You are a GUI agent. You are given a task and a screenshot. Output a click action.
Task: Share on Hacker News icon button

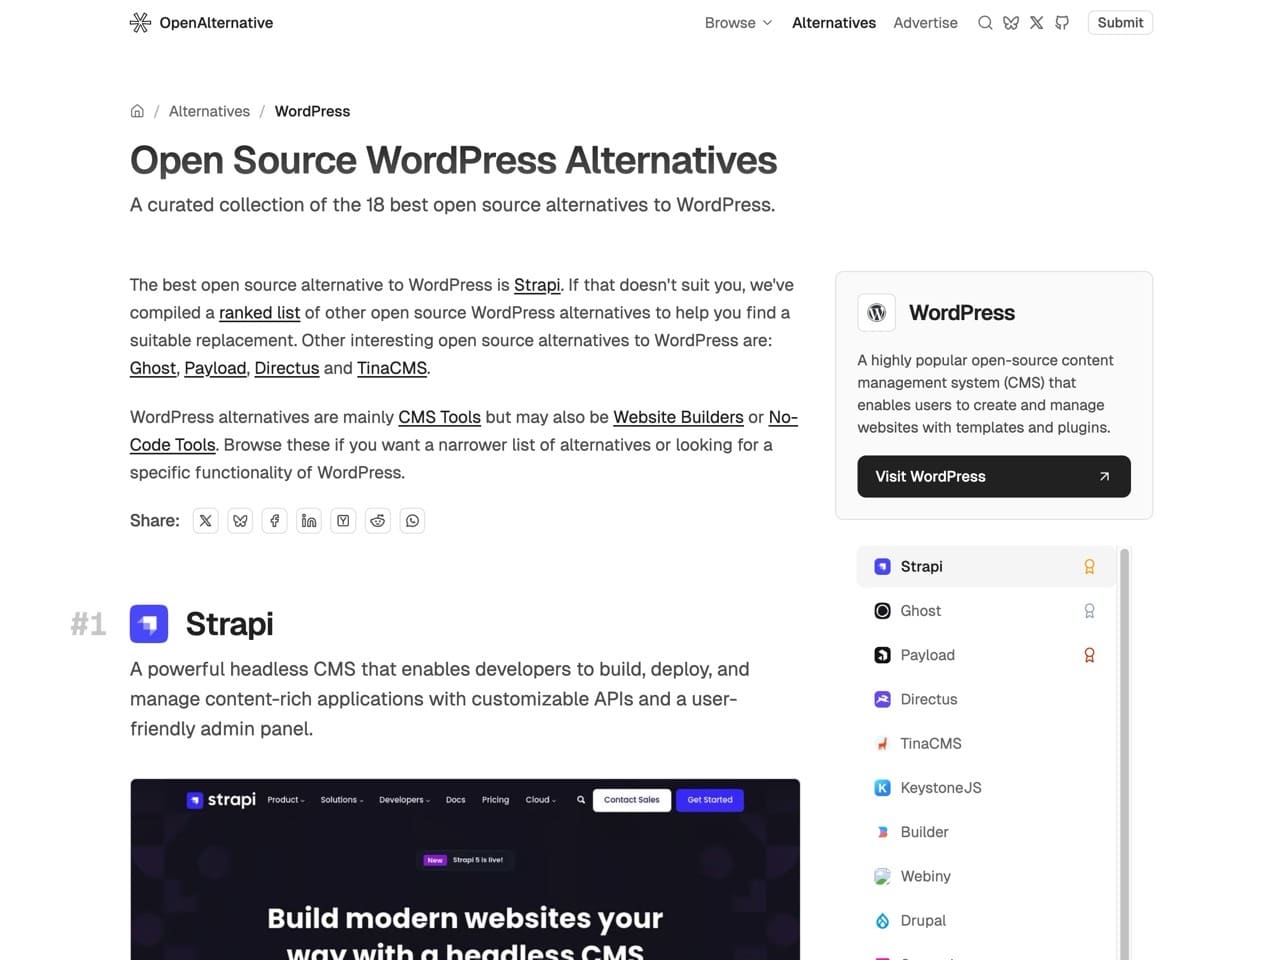(x=343, y=520)
